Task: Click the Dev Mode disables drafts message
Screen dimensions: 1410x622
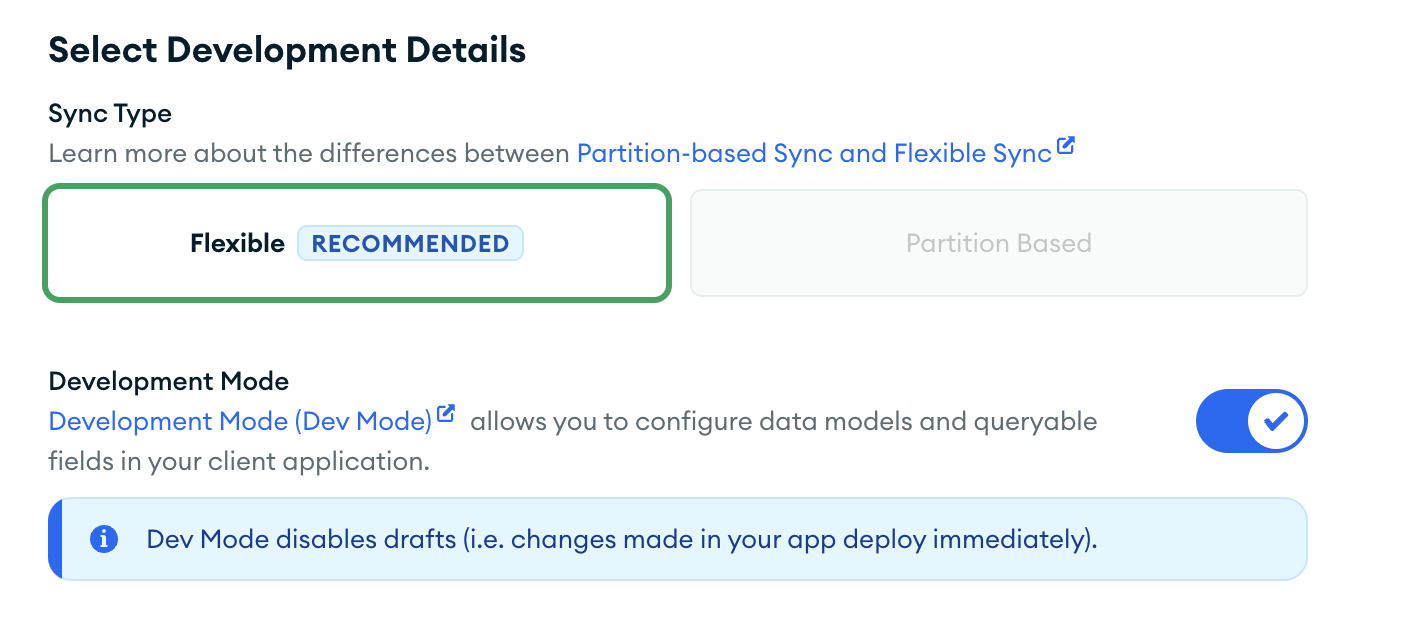Action: (622, 539)
